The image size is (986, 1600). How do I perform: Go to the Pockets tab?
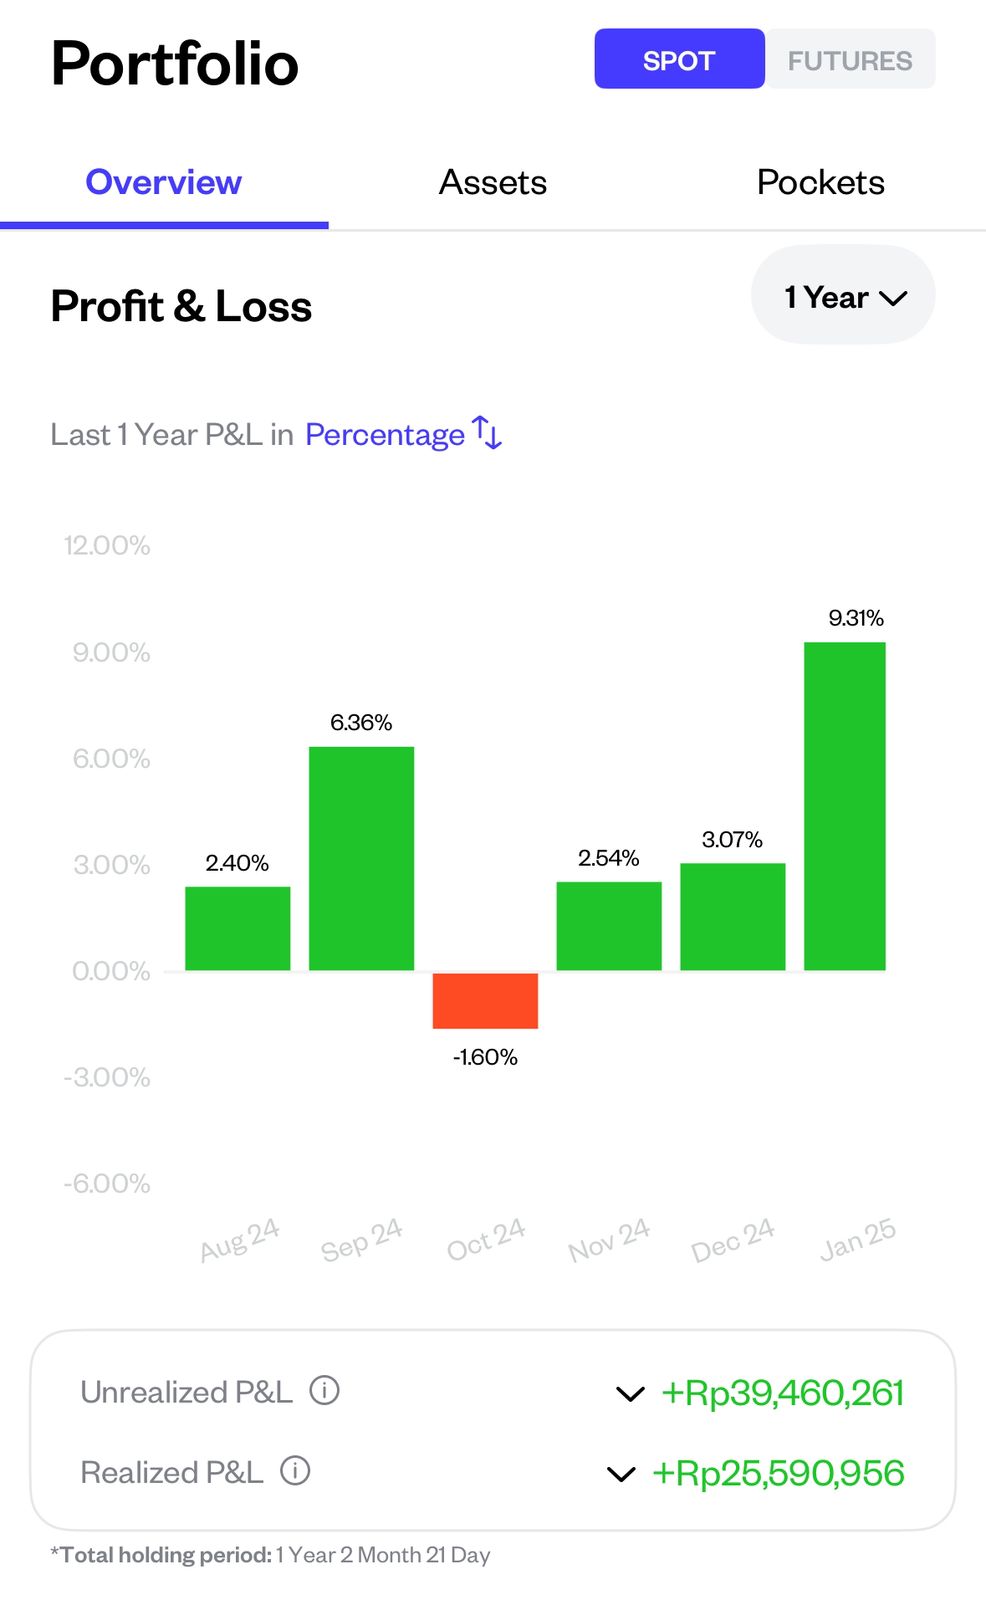[820, 182]
